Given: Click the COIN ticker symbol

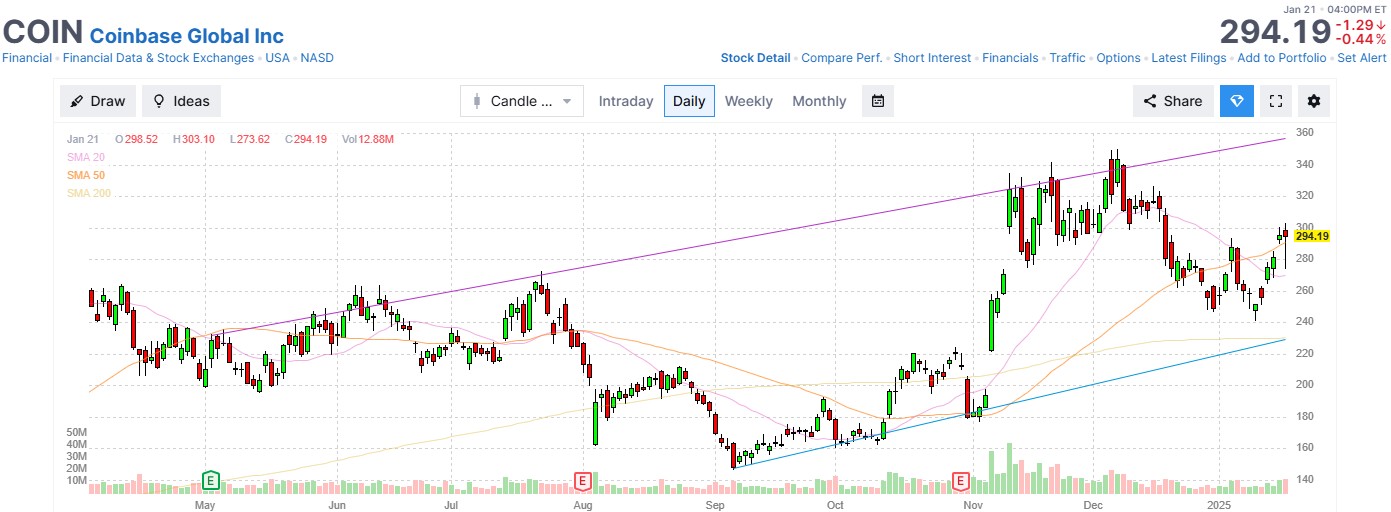Looking at the screenshot, I should [x=43, y=30].
